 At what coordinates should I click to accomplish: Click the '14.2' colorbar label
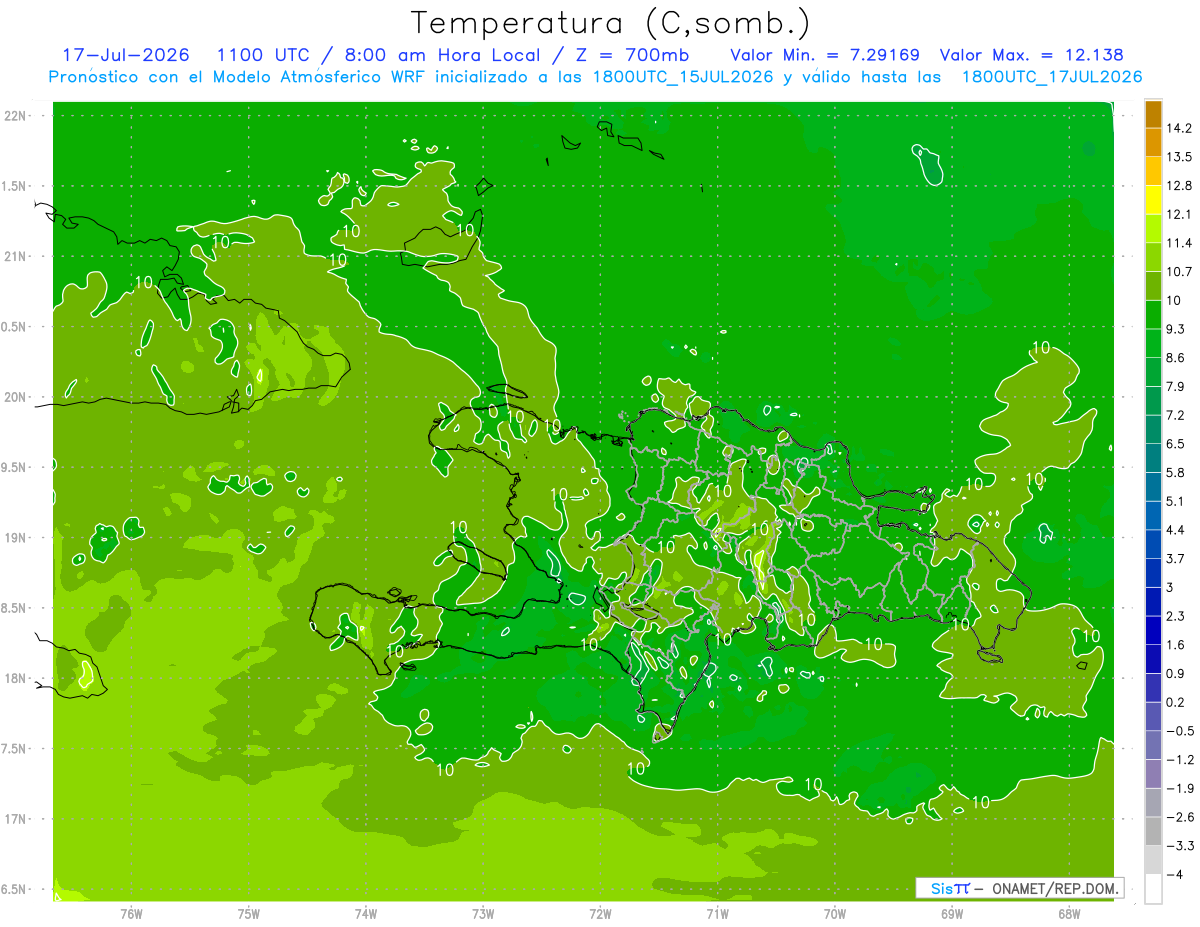tap(1181, 128)
